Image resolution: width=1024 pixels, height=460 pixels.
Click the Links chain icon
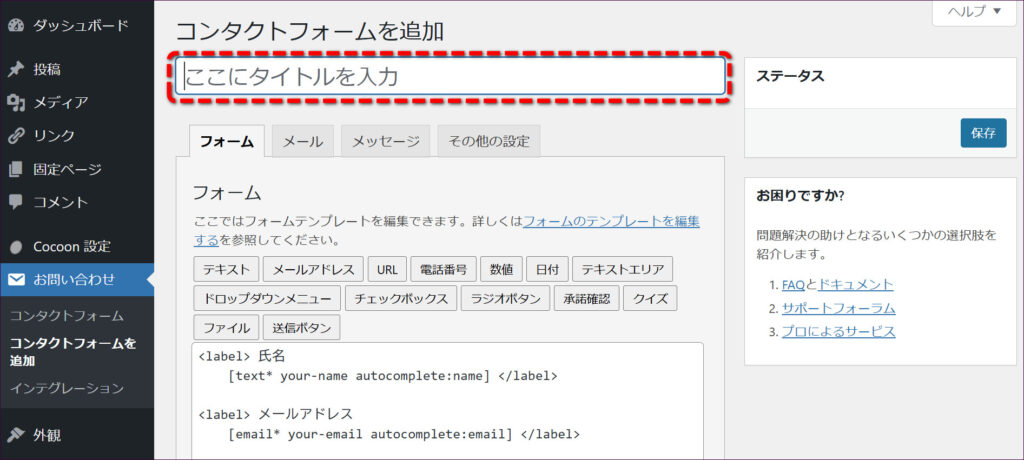click(x=16, y=135)
